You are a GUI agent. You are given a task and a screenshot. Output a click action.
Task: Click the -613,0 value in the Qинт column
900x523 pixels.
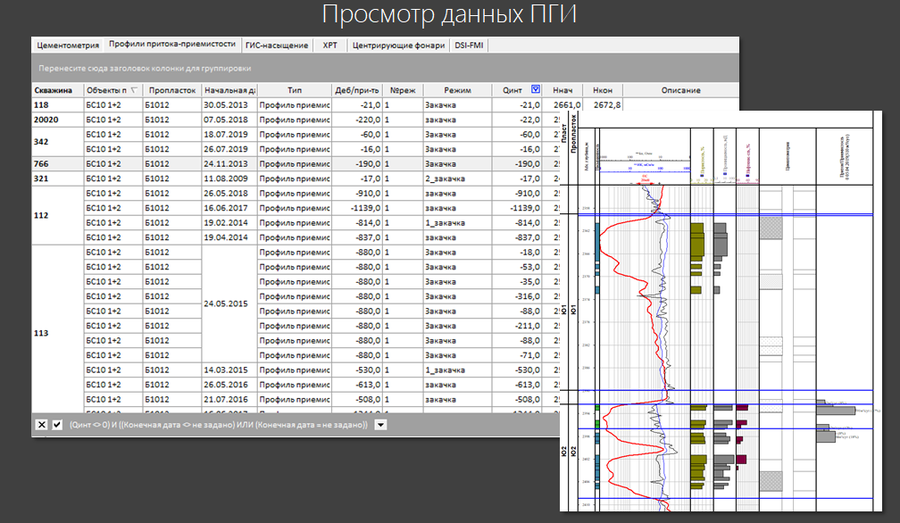[x=517, y=385]
